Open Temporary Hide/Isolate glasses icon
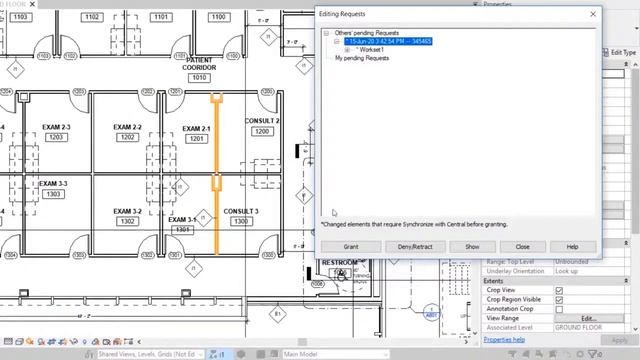This screenshot has width=640, height=360. [x=73, y=342]
